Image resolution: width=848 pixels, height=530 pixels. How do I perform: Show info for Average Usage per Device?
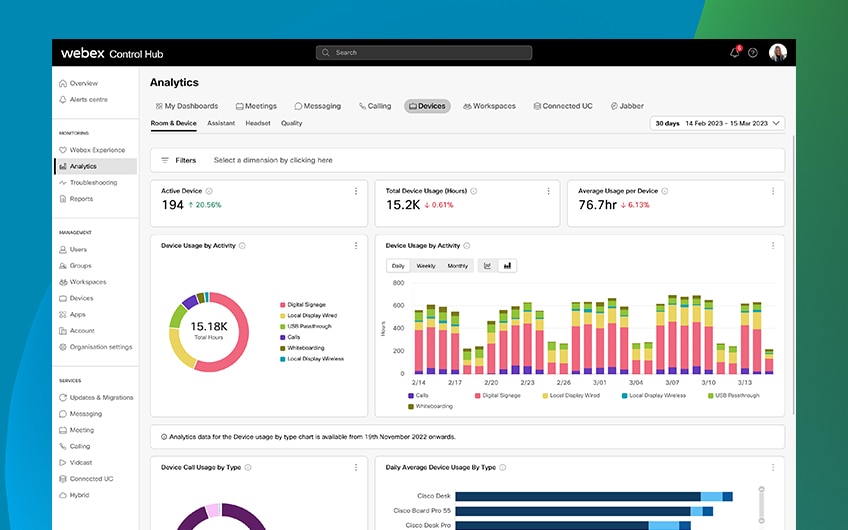pos(665,191)
